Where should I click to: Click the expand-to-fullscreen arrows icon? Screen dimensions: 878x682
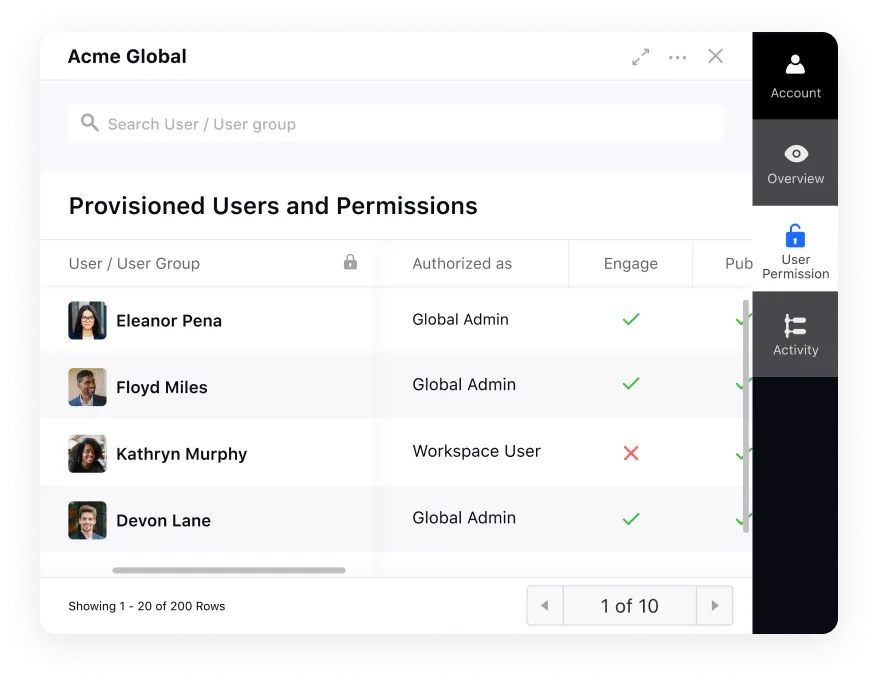(640, 57)
